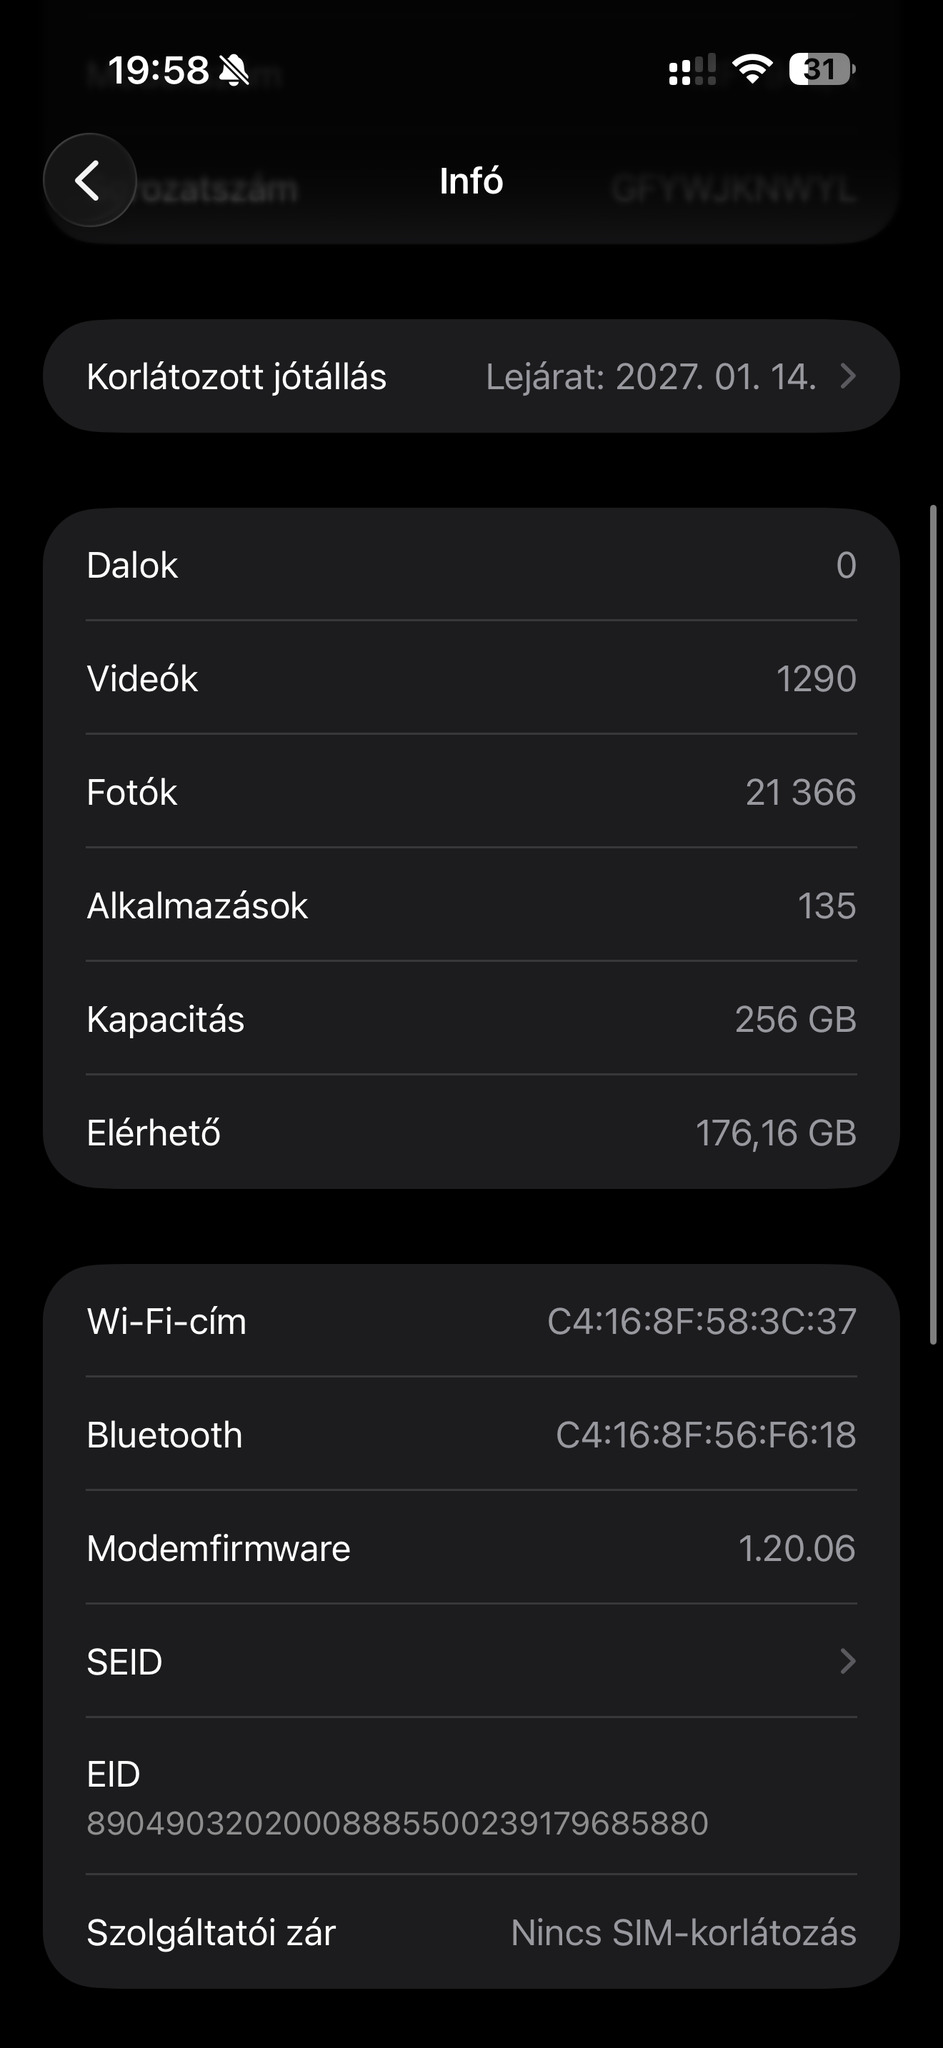Tap the Modemfirmware row
The width and height of the screenshot is (943, 2048).
click(x=471, y=1549)
